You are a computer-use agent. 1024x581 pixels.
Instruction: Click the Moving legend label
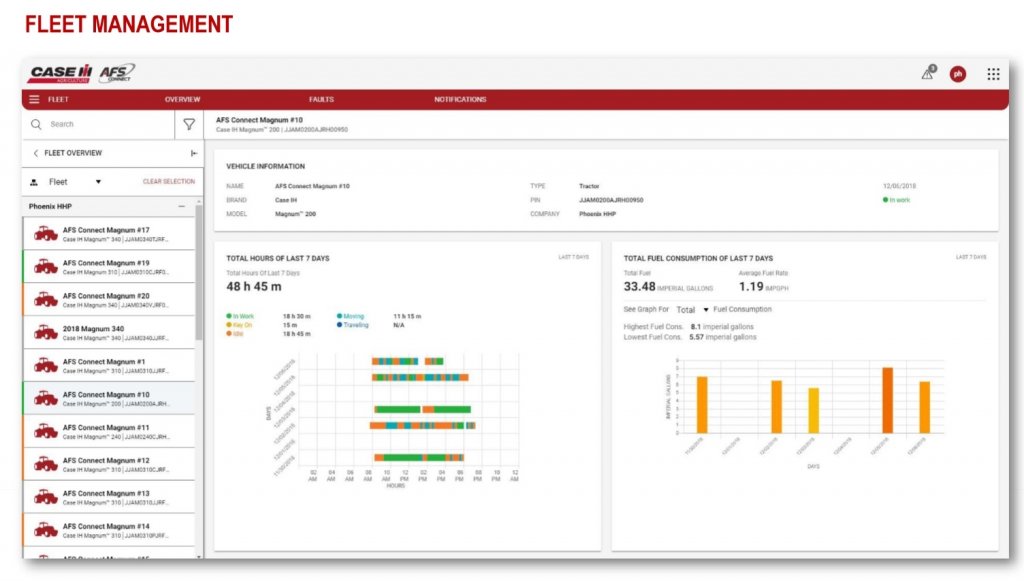(x=354, y=316)
